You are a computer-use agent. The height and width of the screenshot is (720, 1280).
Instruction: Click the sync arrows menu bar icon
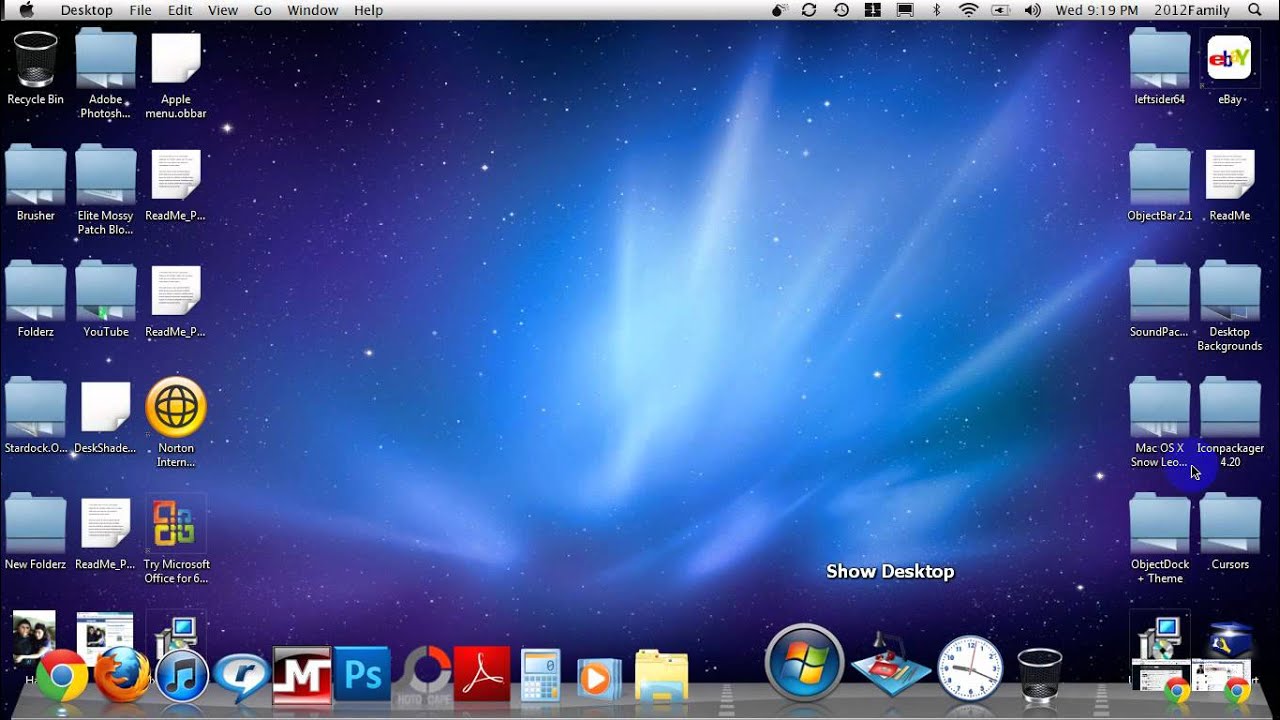[809, 10]
